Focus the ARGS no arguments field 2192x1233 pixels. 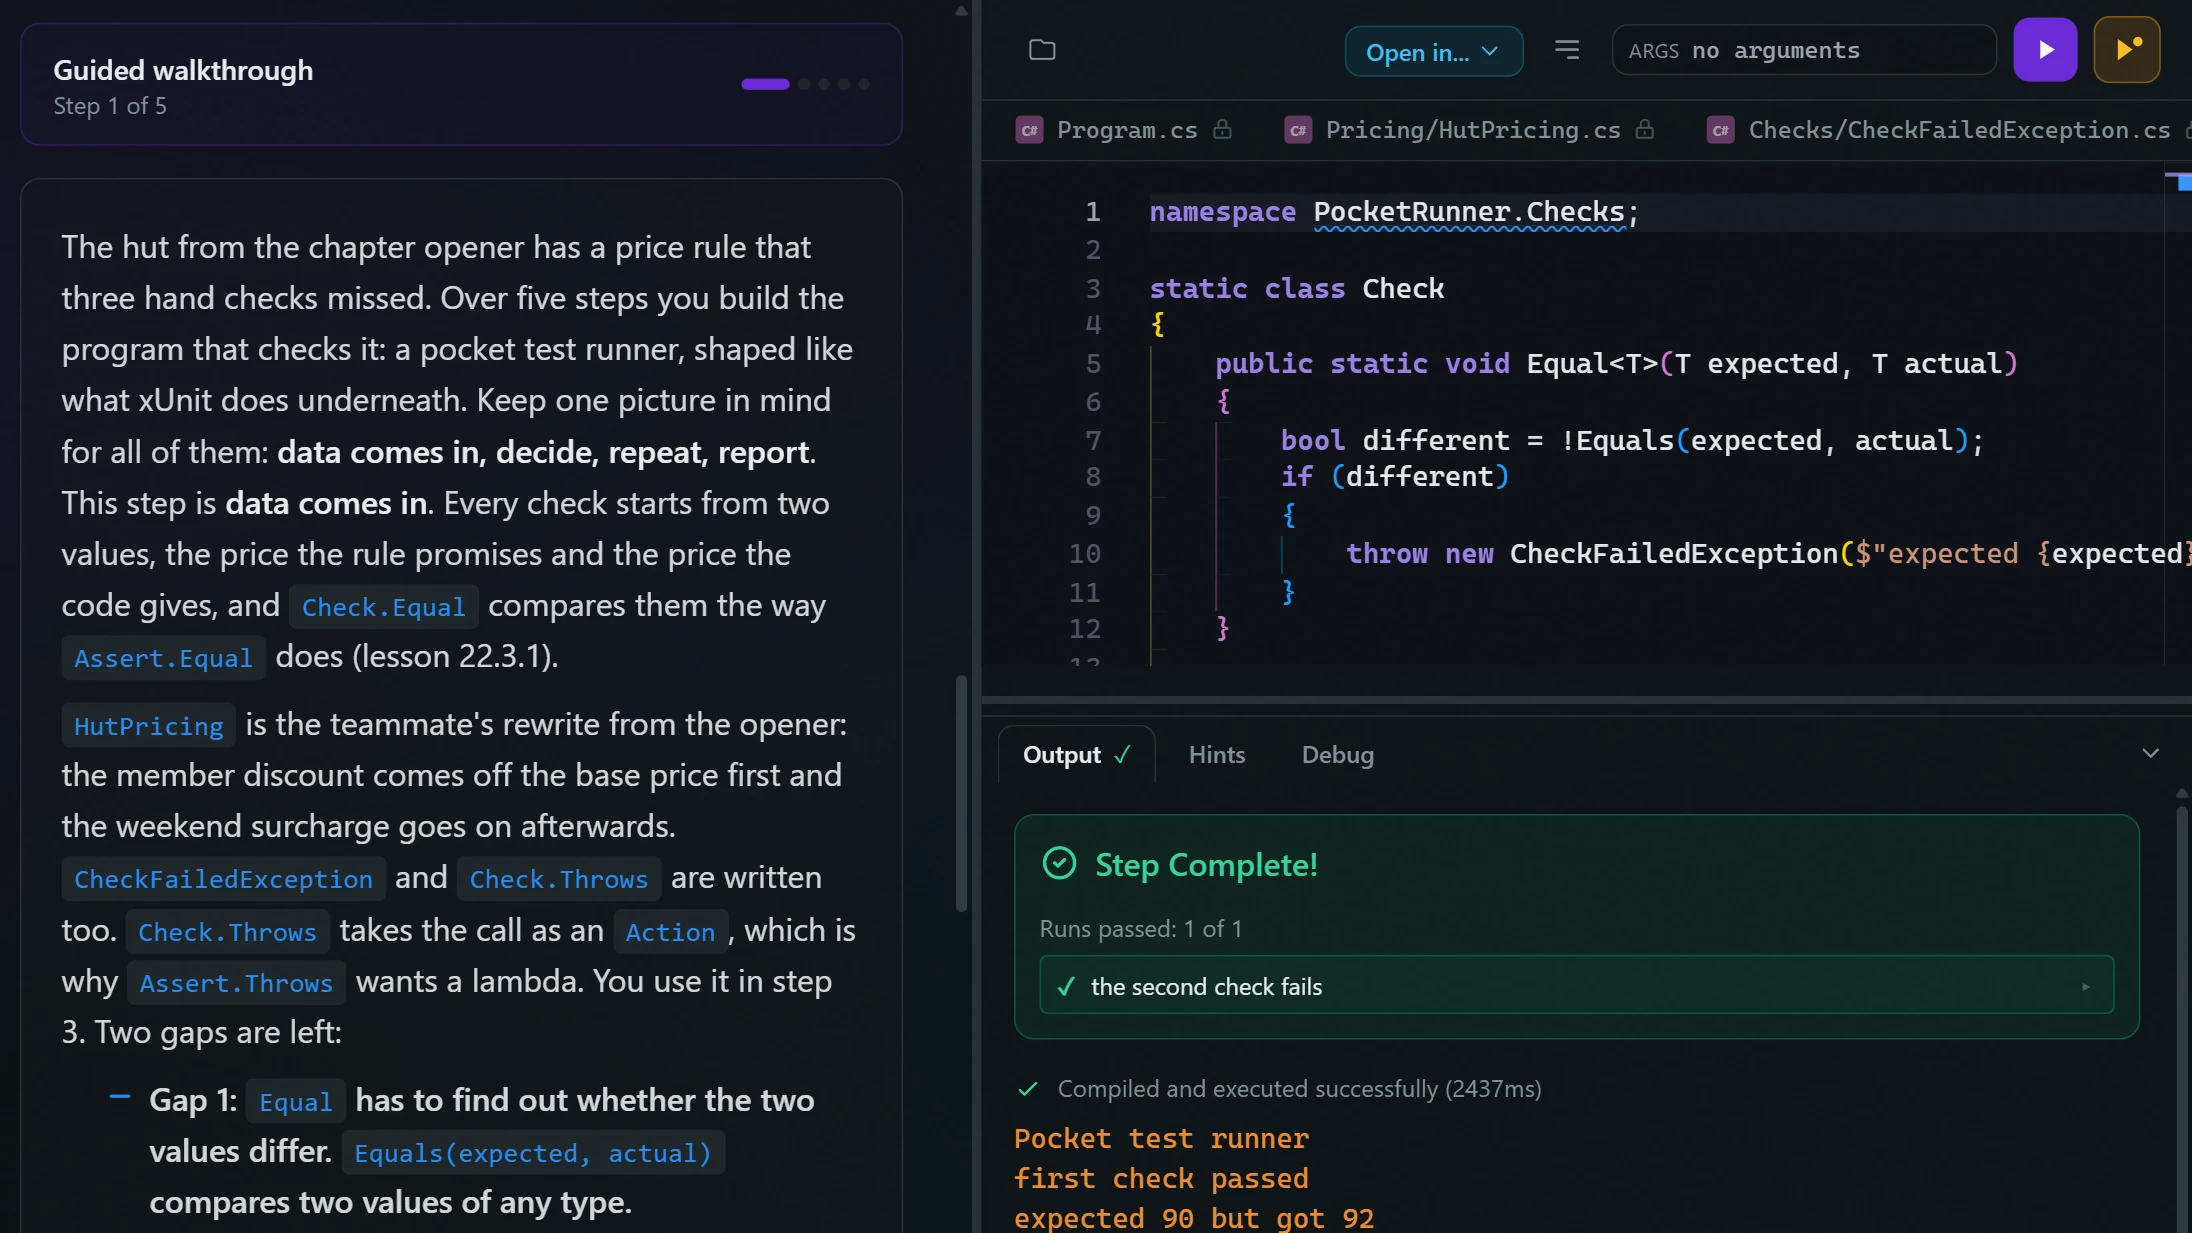1804,50
